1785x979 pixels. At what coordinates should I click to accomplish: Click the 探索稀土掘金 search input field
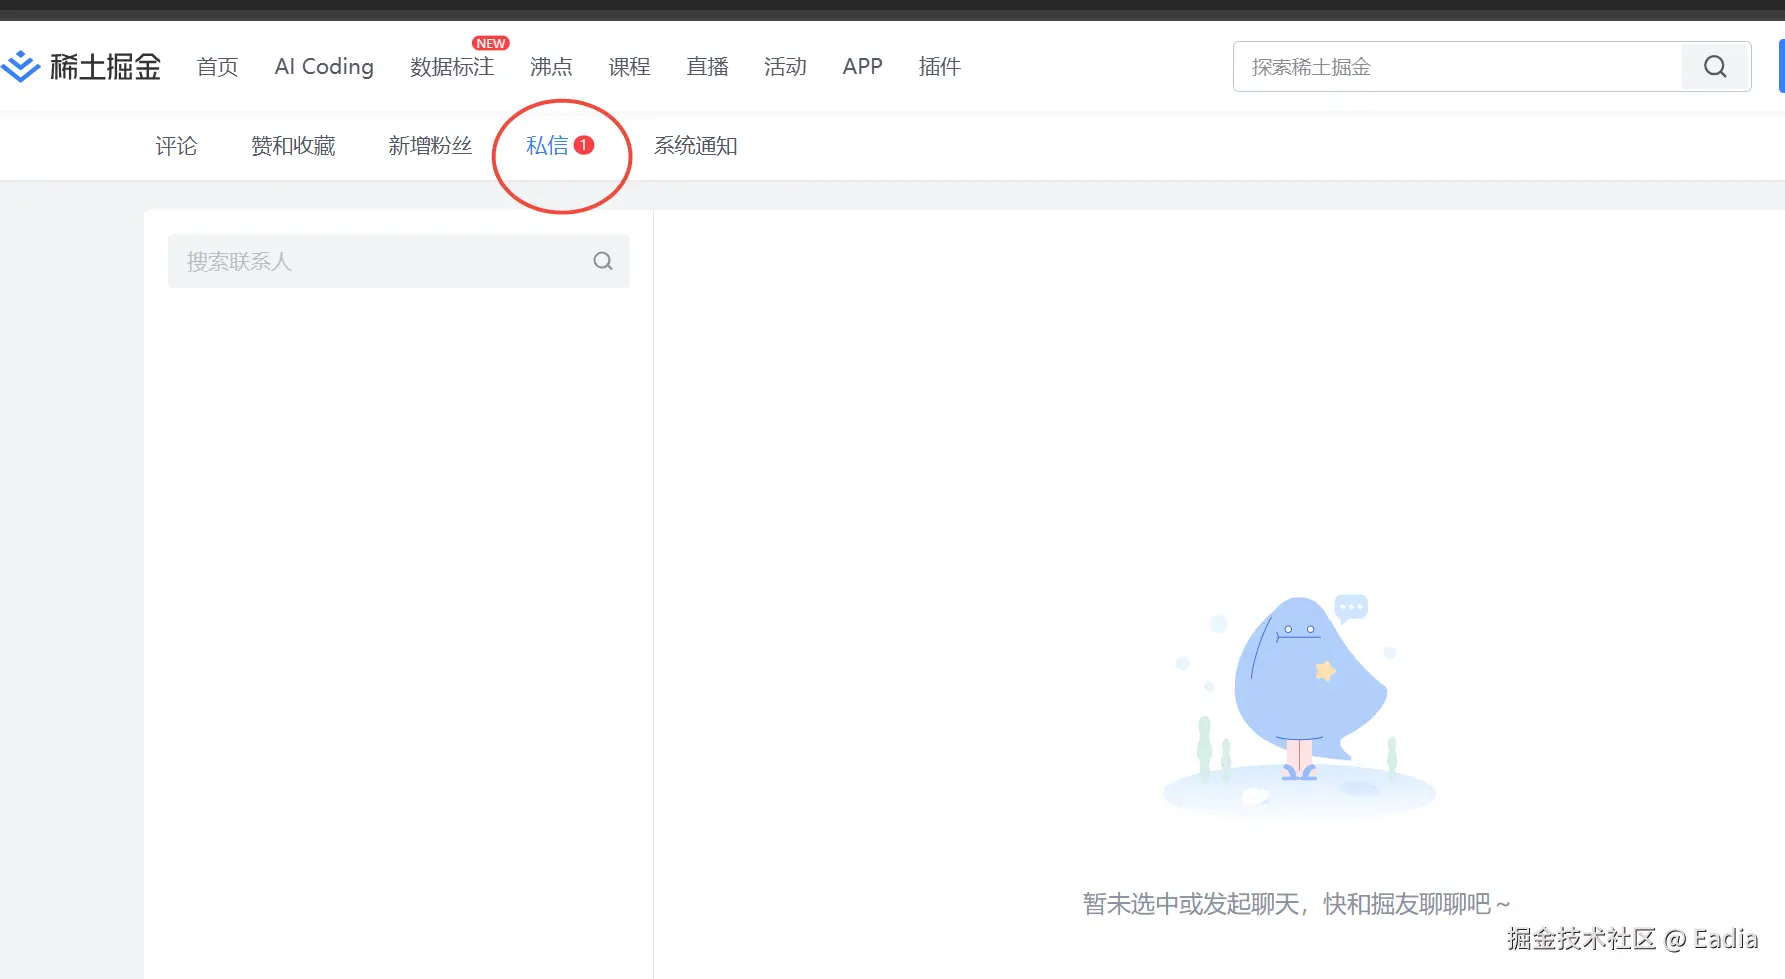tap(1420, 67)
